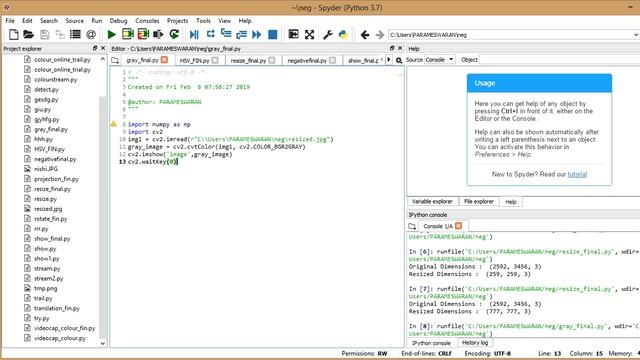Open the Search menu
This screenshot has height=360, width=640.
click(49, 20)
